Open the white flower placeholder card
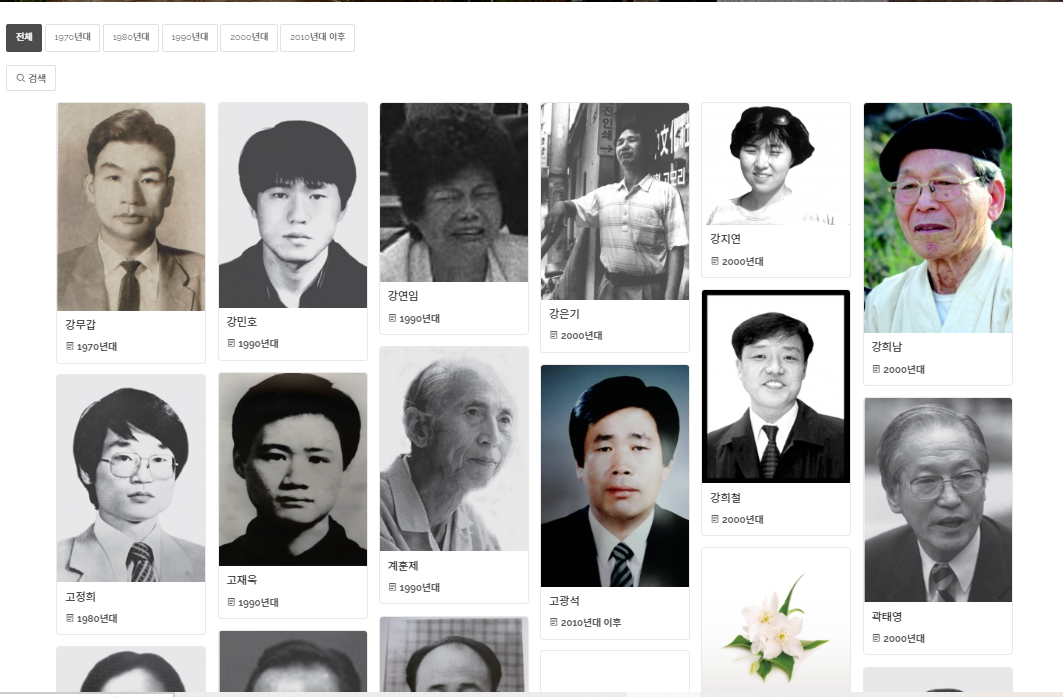The image size is (1063, 697). (776, 622)
